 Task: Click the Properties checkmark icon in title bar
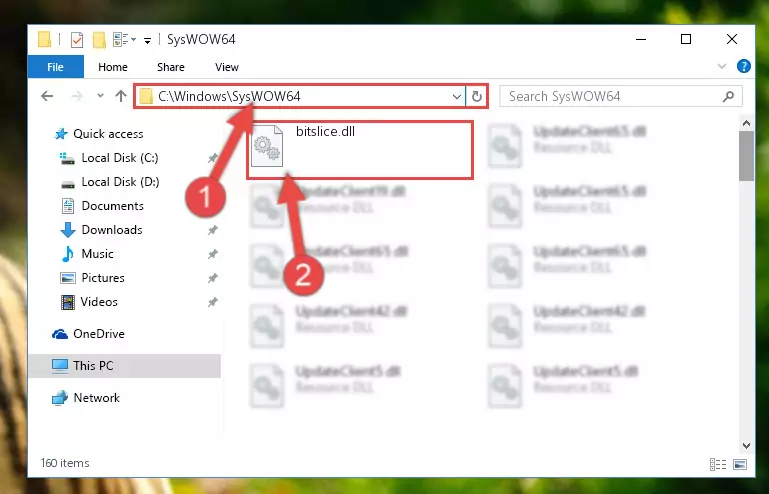click(77, 39)
